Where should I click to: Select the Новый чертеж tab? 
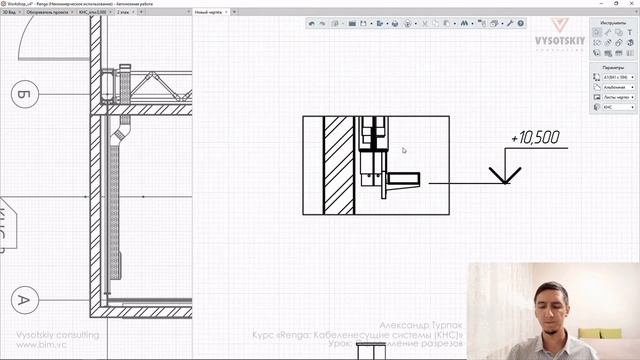tap(208, 12)
